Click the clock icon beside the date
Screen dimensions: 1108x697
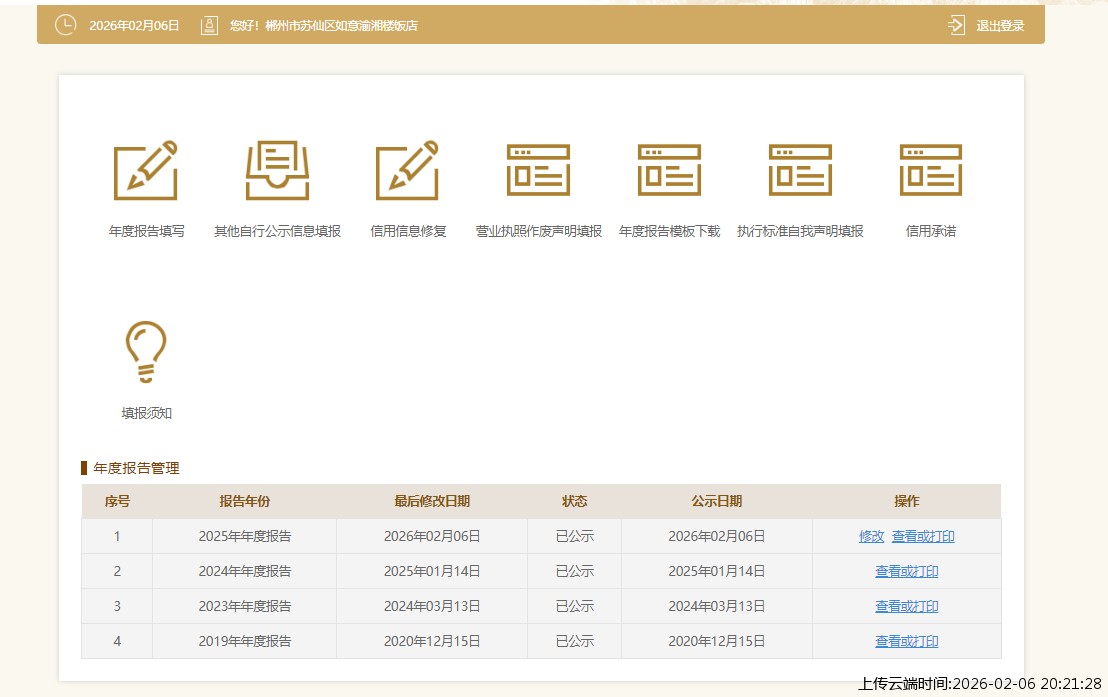click(x=65, y=25)
